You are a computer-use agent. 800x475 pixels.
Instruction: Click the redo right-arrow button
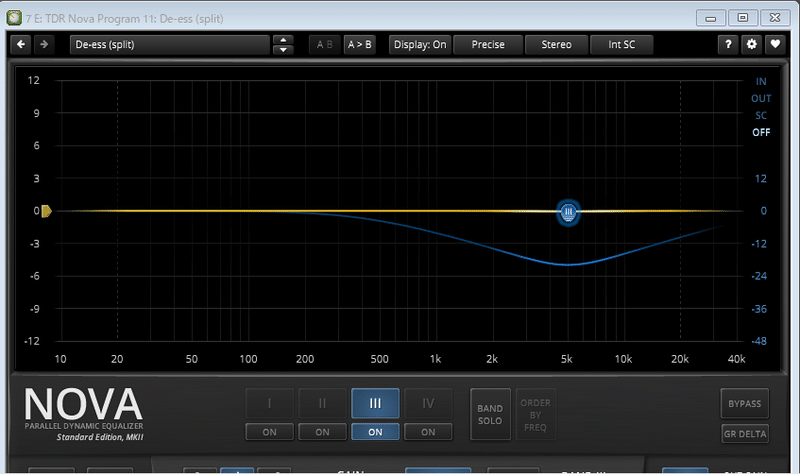pos(44,44)
